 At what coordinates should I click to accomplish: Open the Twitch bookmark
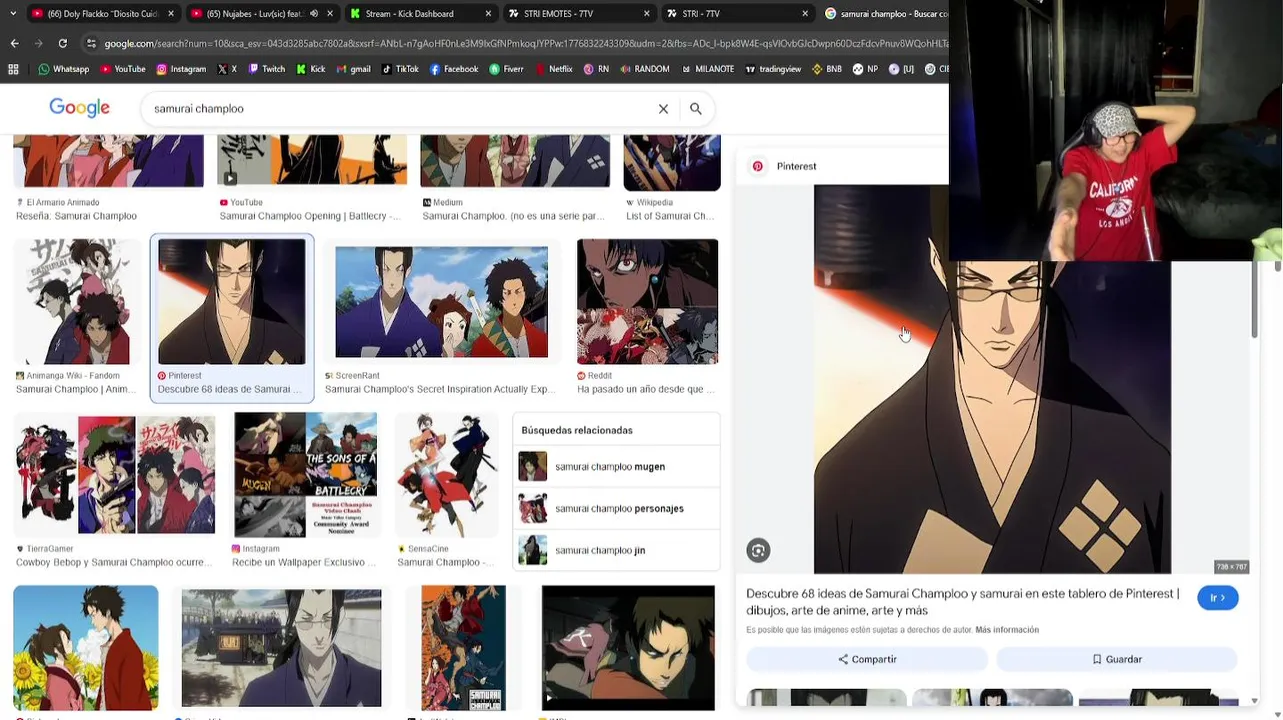coord(266,69)
